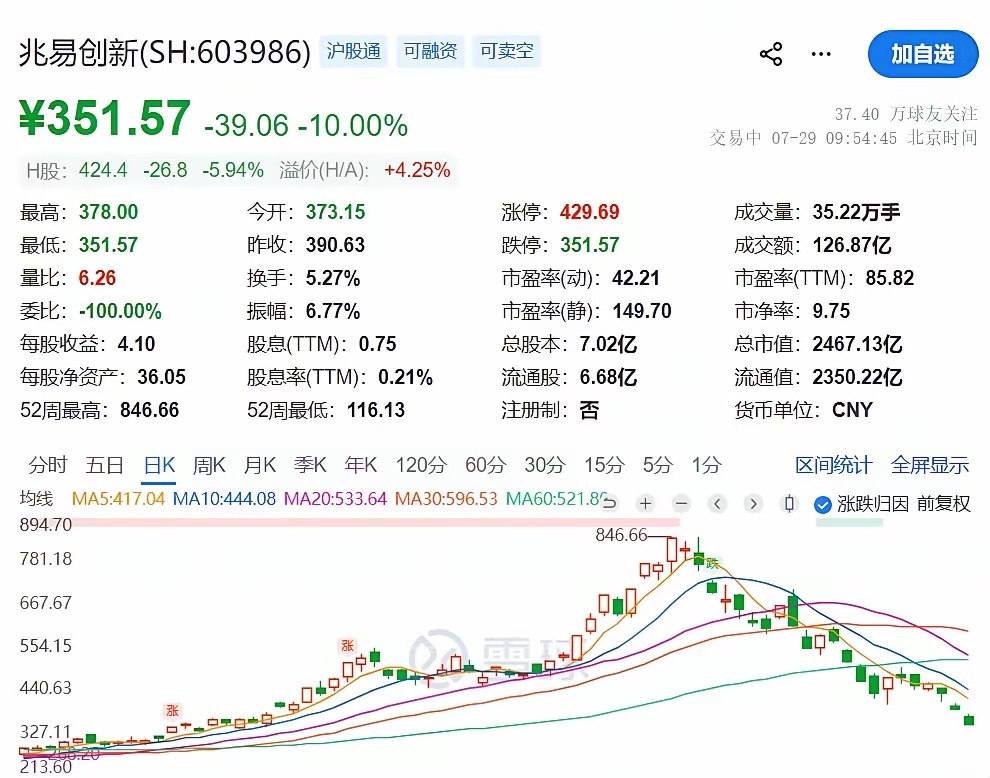Click the 总市值 value 2467.13亿
Image resolution: width=990 pixels, height=778 pixels.
click(x=857, y=344)
